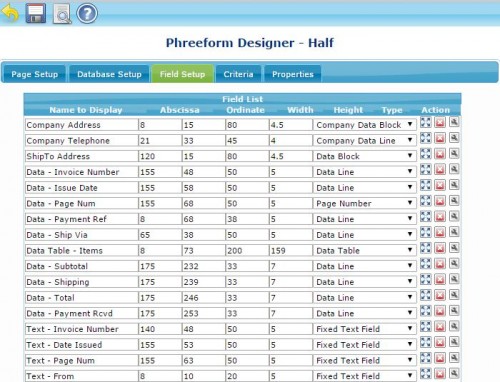500x382 pixels.
Task: Open type dropdown for ShipTo Address
Action: coord(365,156)
